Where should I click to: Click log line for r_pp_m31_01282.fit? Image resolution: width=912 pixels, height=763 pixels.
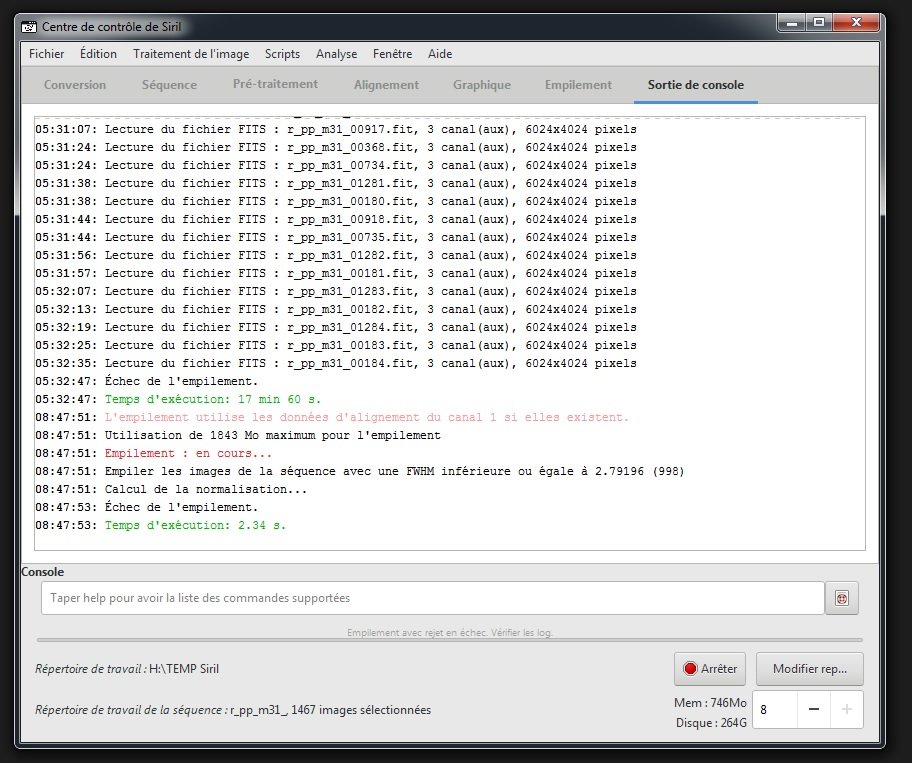click(x=336, y=255)
